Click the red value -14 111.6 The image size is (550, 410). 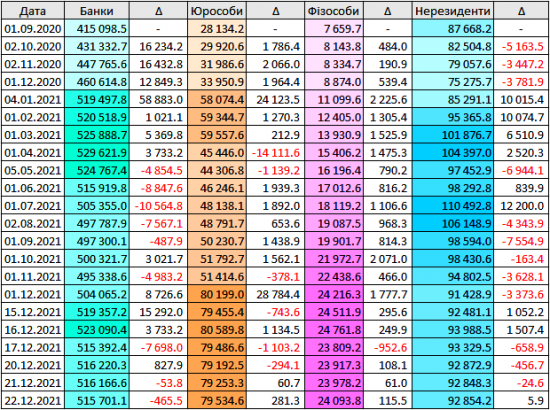click(275, 153)
